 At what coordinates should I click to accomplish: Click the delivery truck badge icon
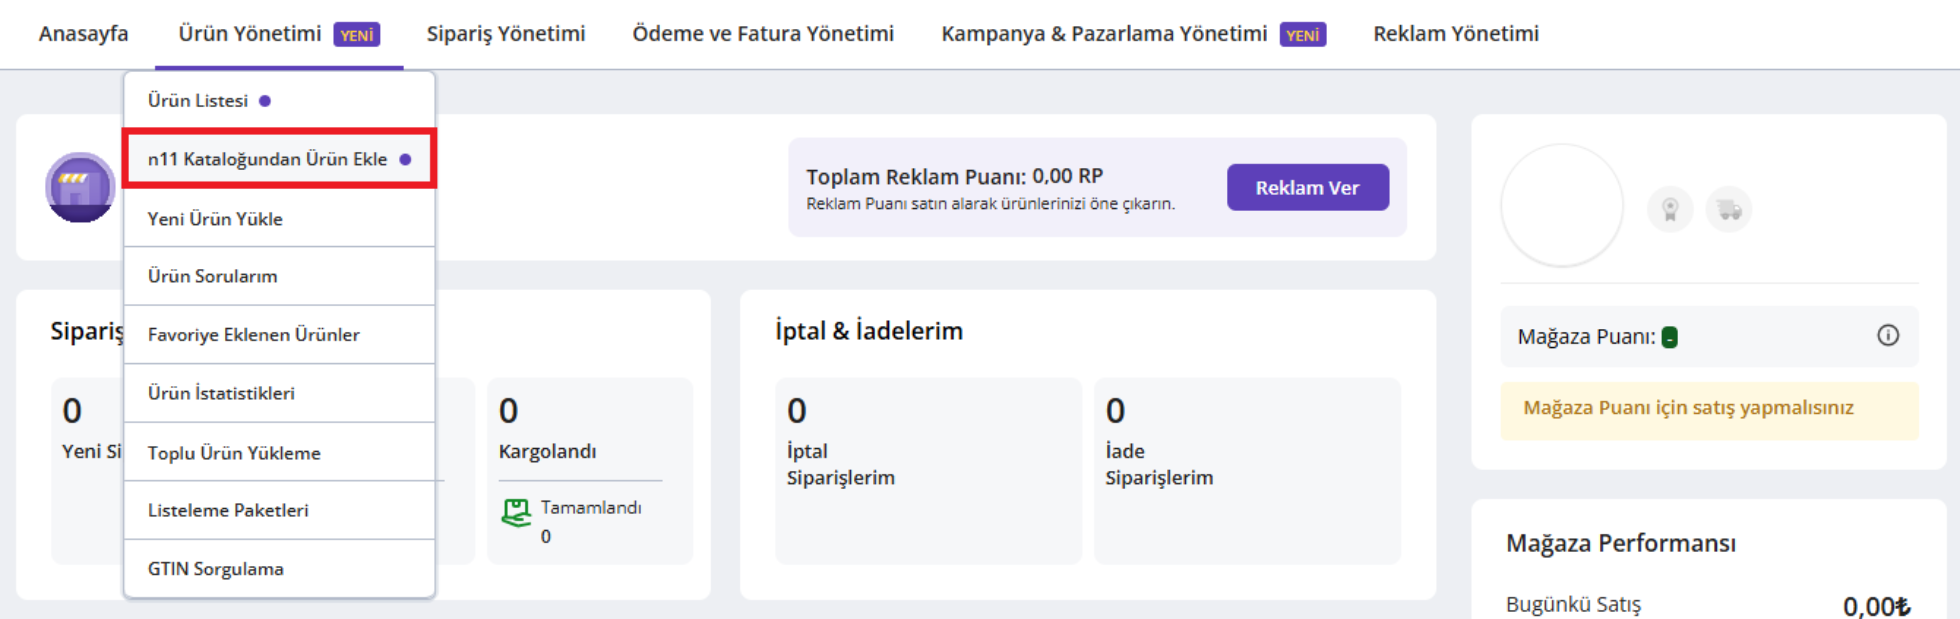1729,210
